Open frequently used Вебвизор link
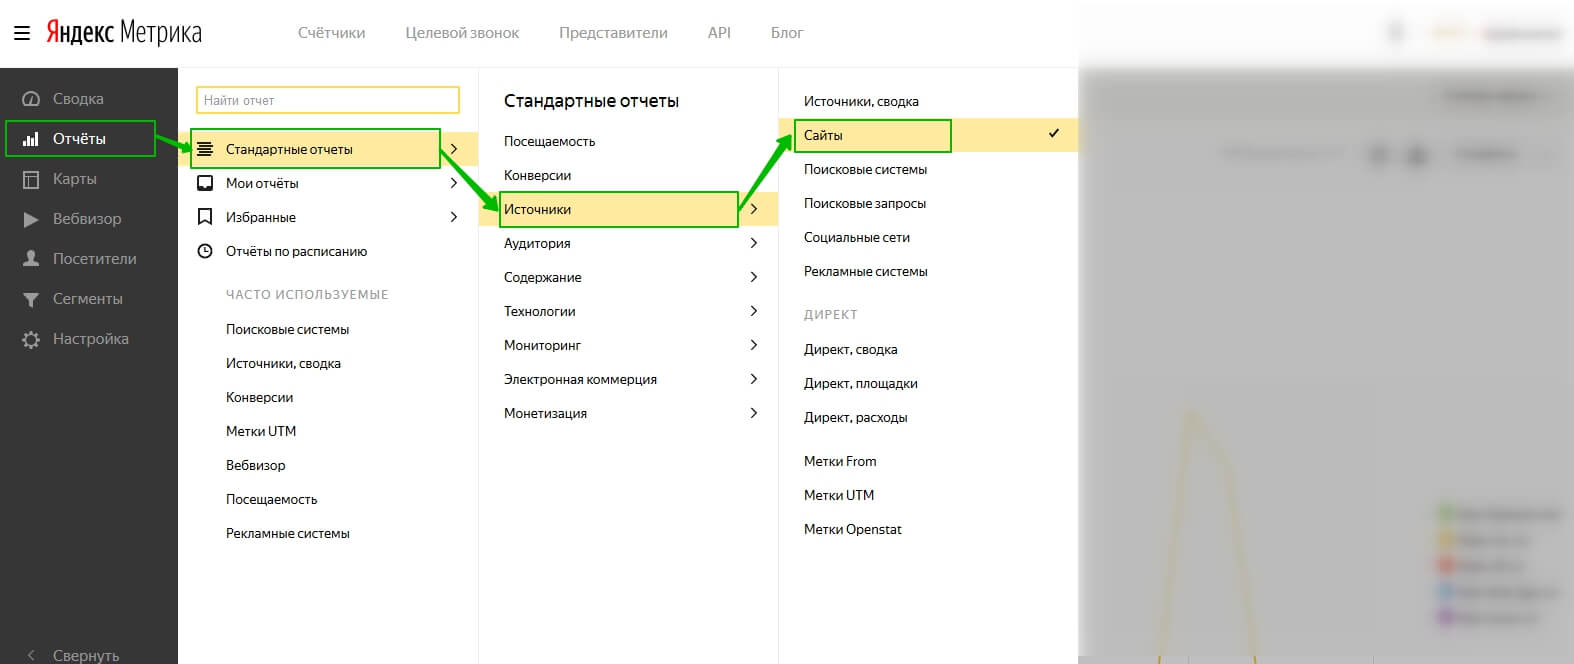This screenshot has height=664, width=1574. click(256, 465)
